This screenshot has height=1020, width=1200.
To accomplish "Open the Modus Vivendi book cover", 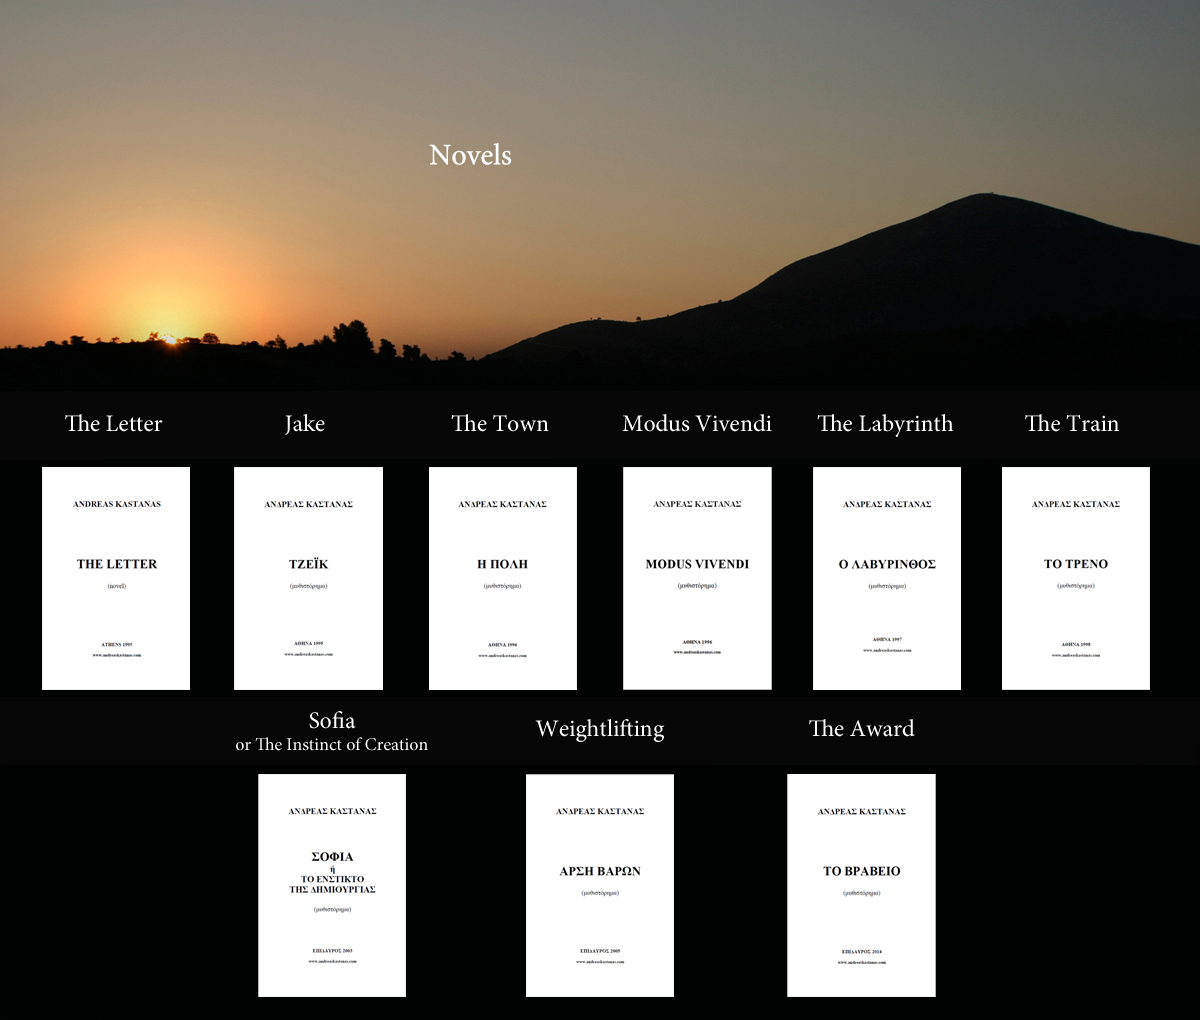I will point(697,578).
